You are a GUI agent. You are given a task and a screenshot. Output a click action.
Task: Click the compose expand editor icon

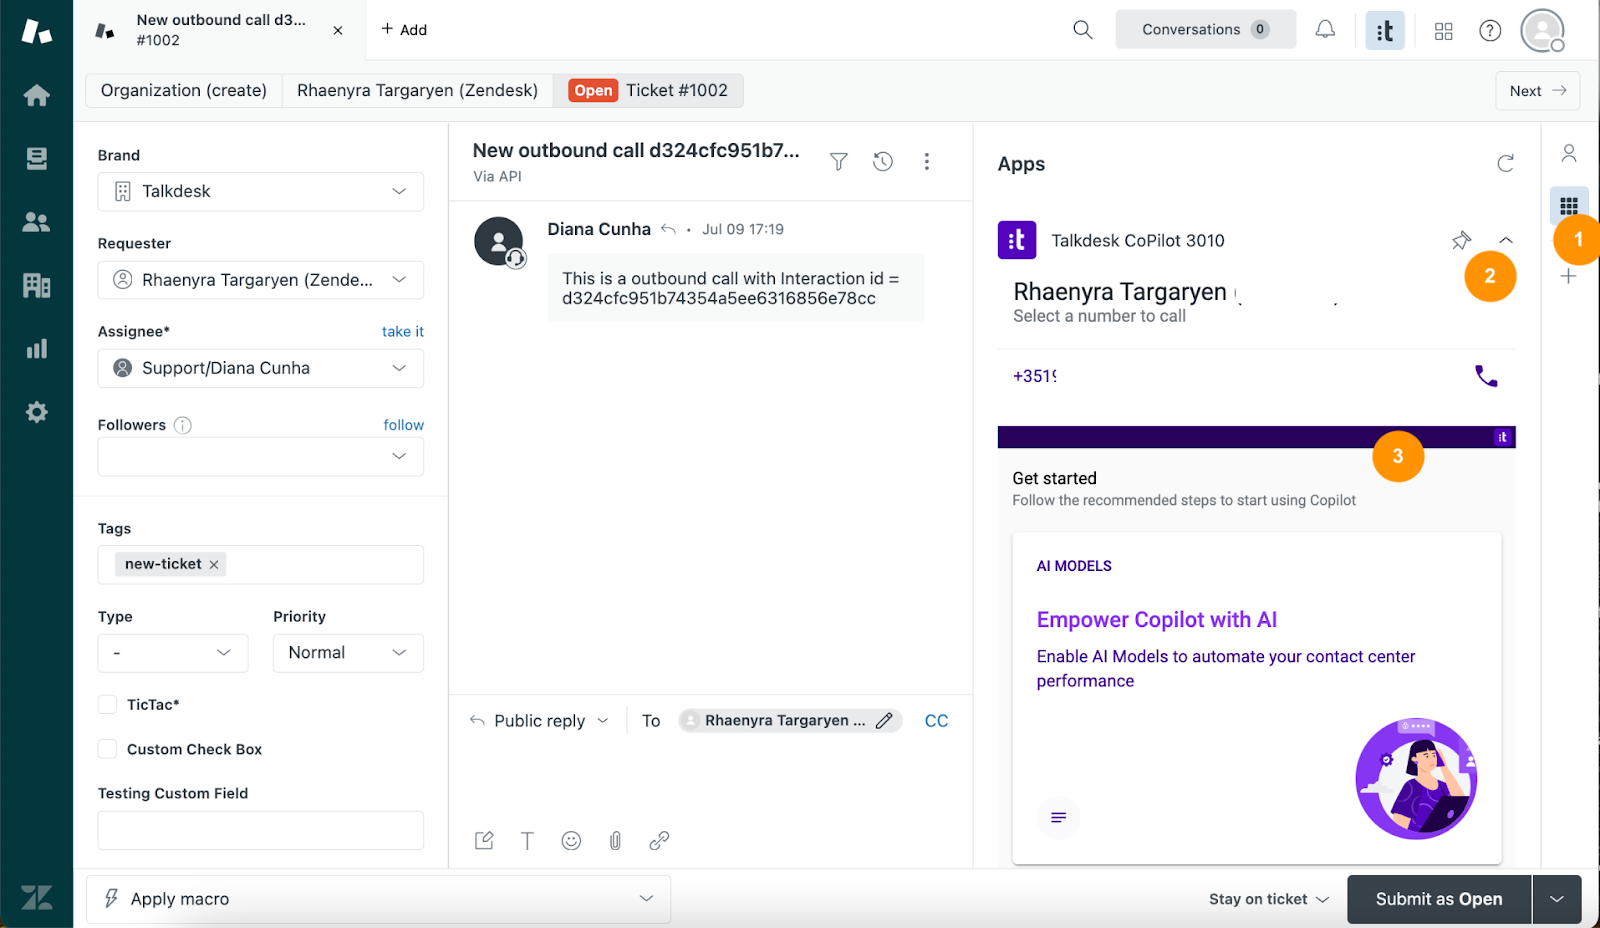(484, 841)
